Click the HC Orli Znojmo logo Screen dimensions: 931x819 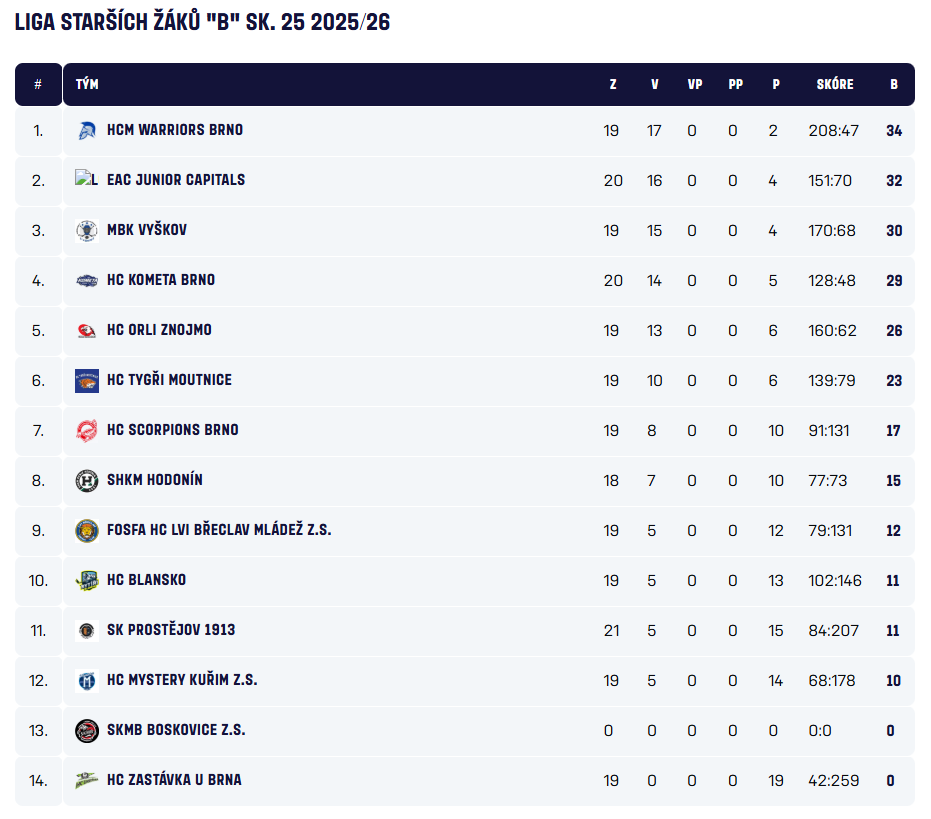click(x=87, y=330)
